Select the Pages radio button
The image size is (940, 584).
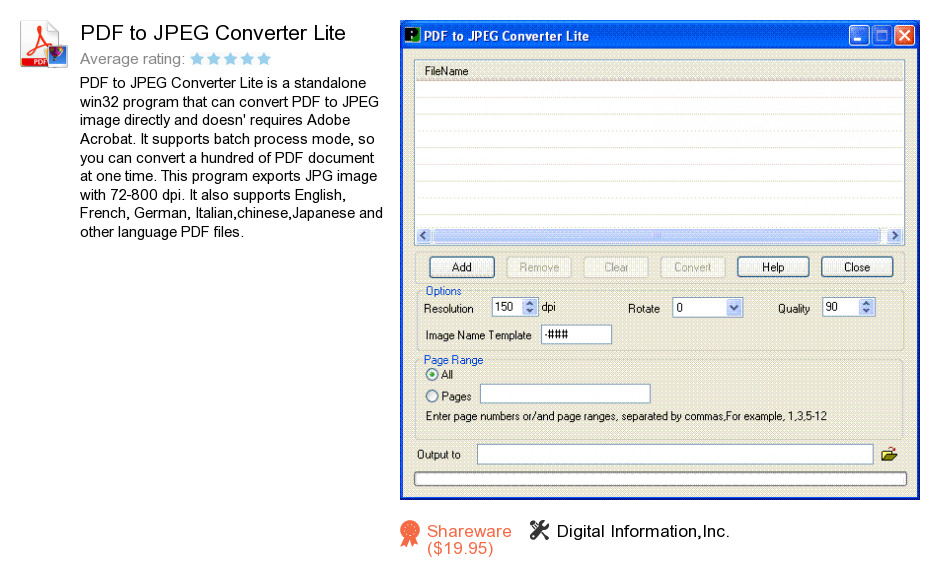[x=432, y=396]
